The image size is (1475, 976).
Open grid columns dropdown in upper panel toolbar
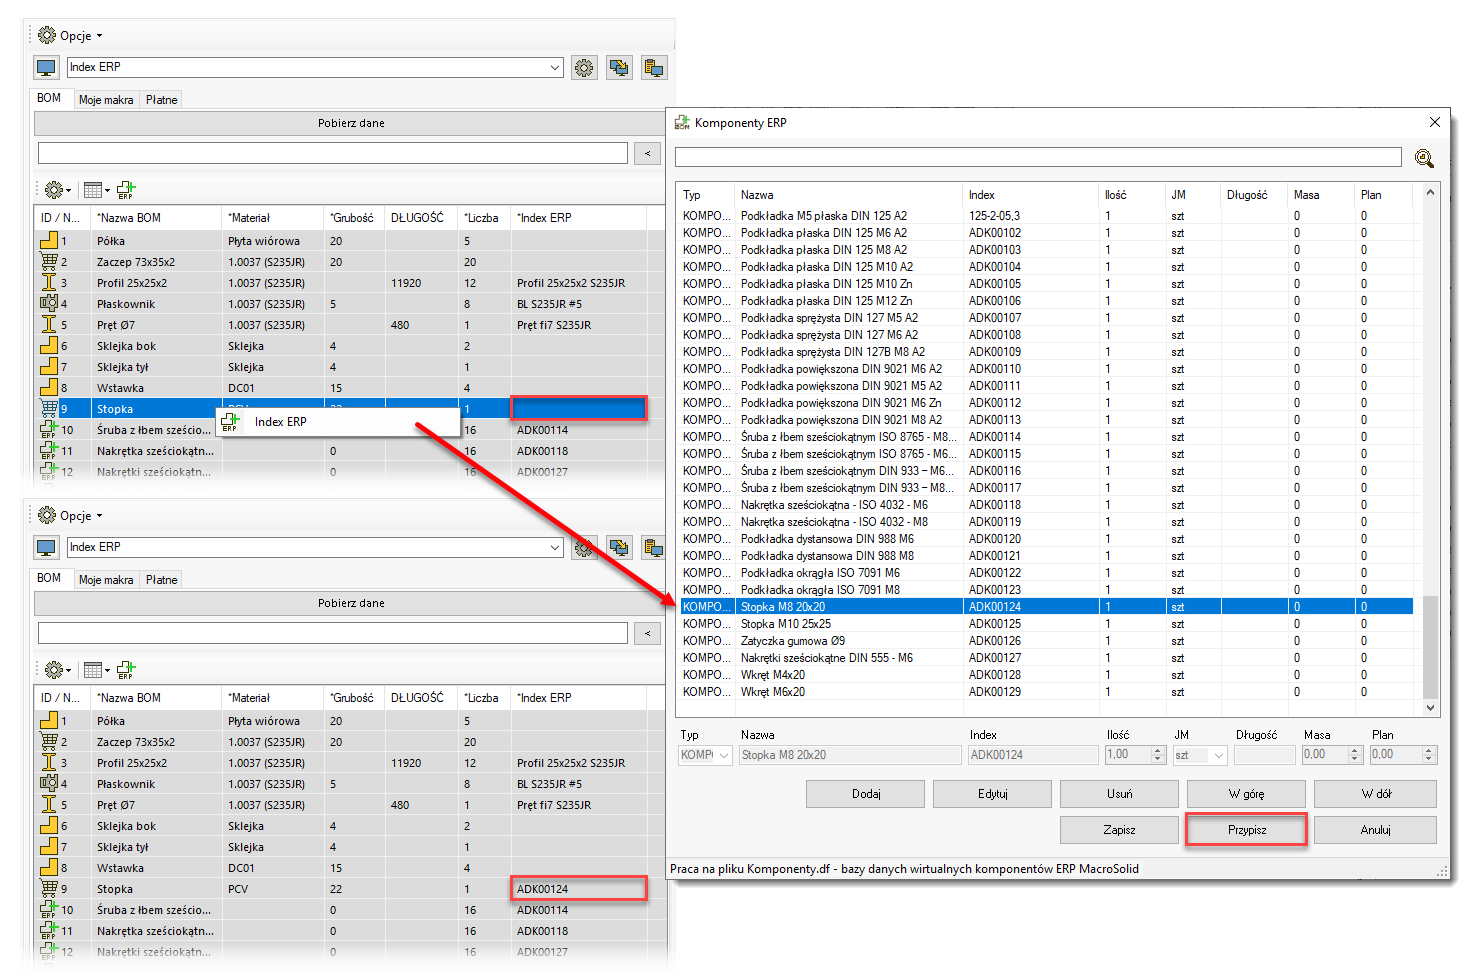97,190
